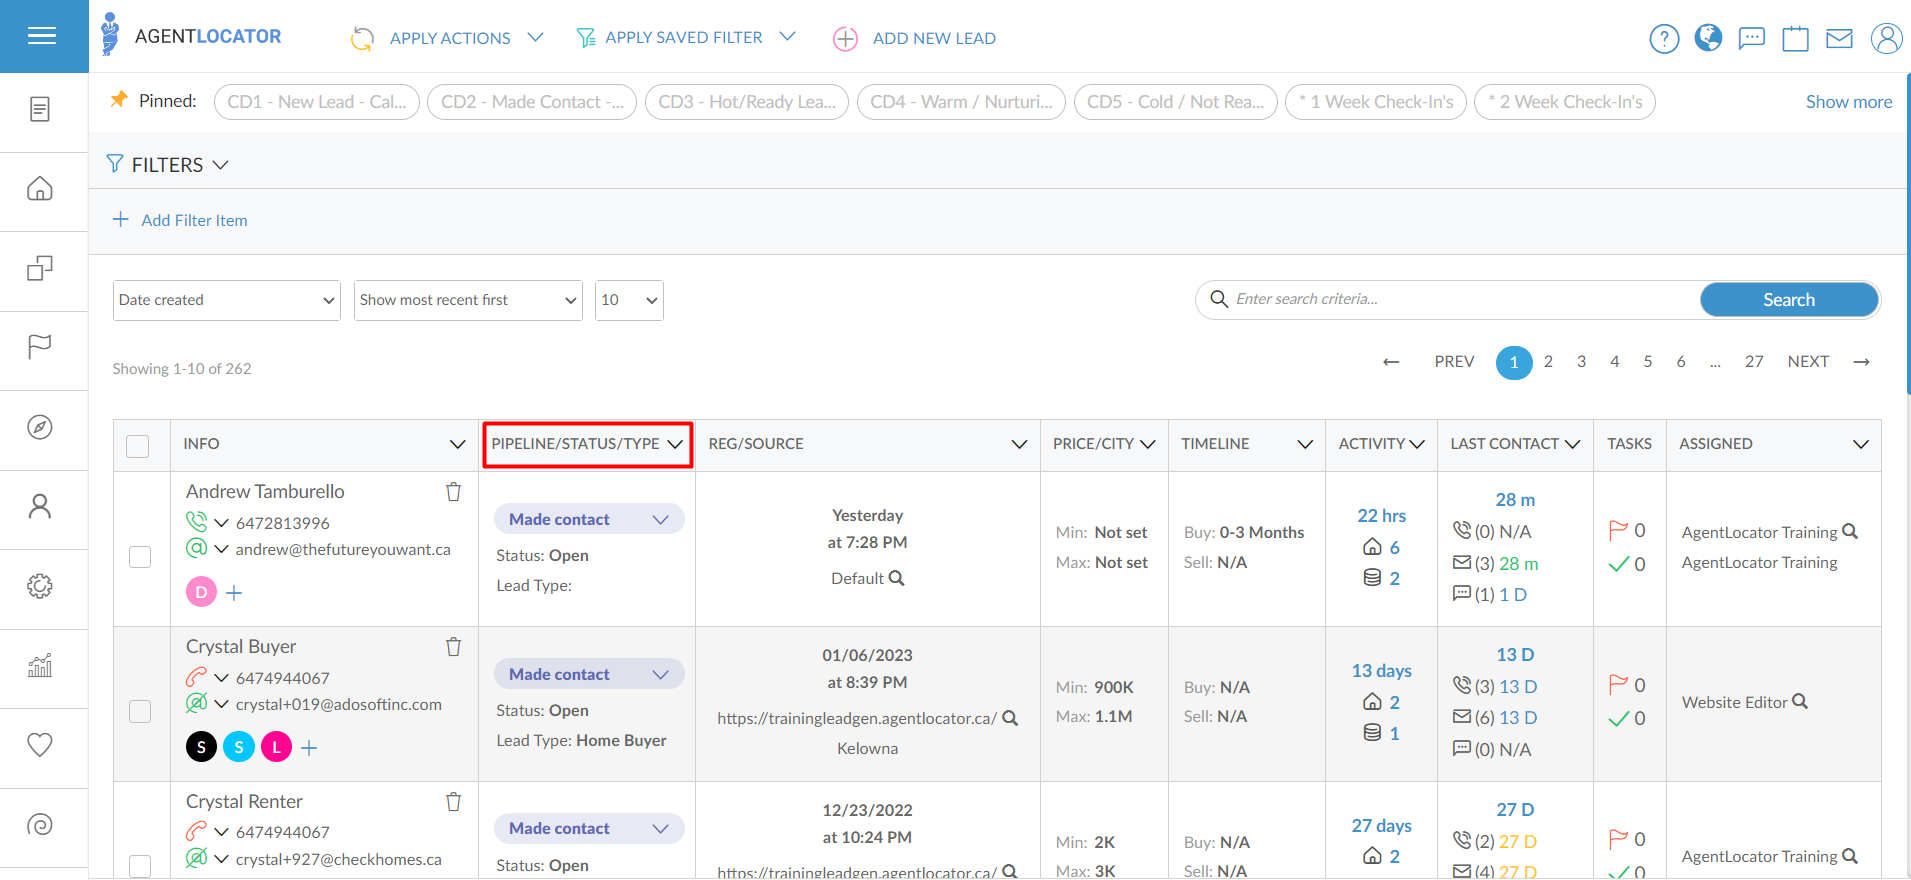1911x880 pixels.
Task: Click the magenta L tag on Crystal Buyer
Action: pos(277,747)
